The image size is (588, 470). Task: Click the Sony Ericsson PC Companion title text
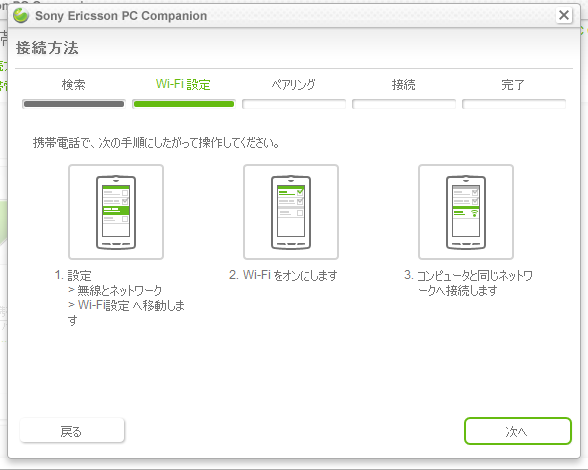tap(121, 16)
